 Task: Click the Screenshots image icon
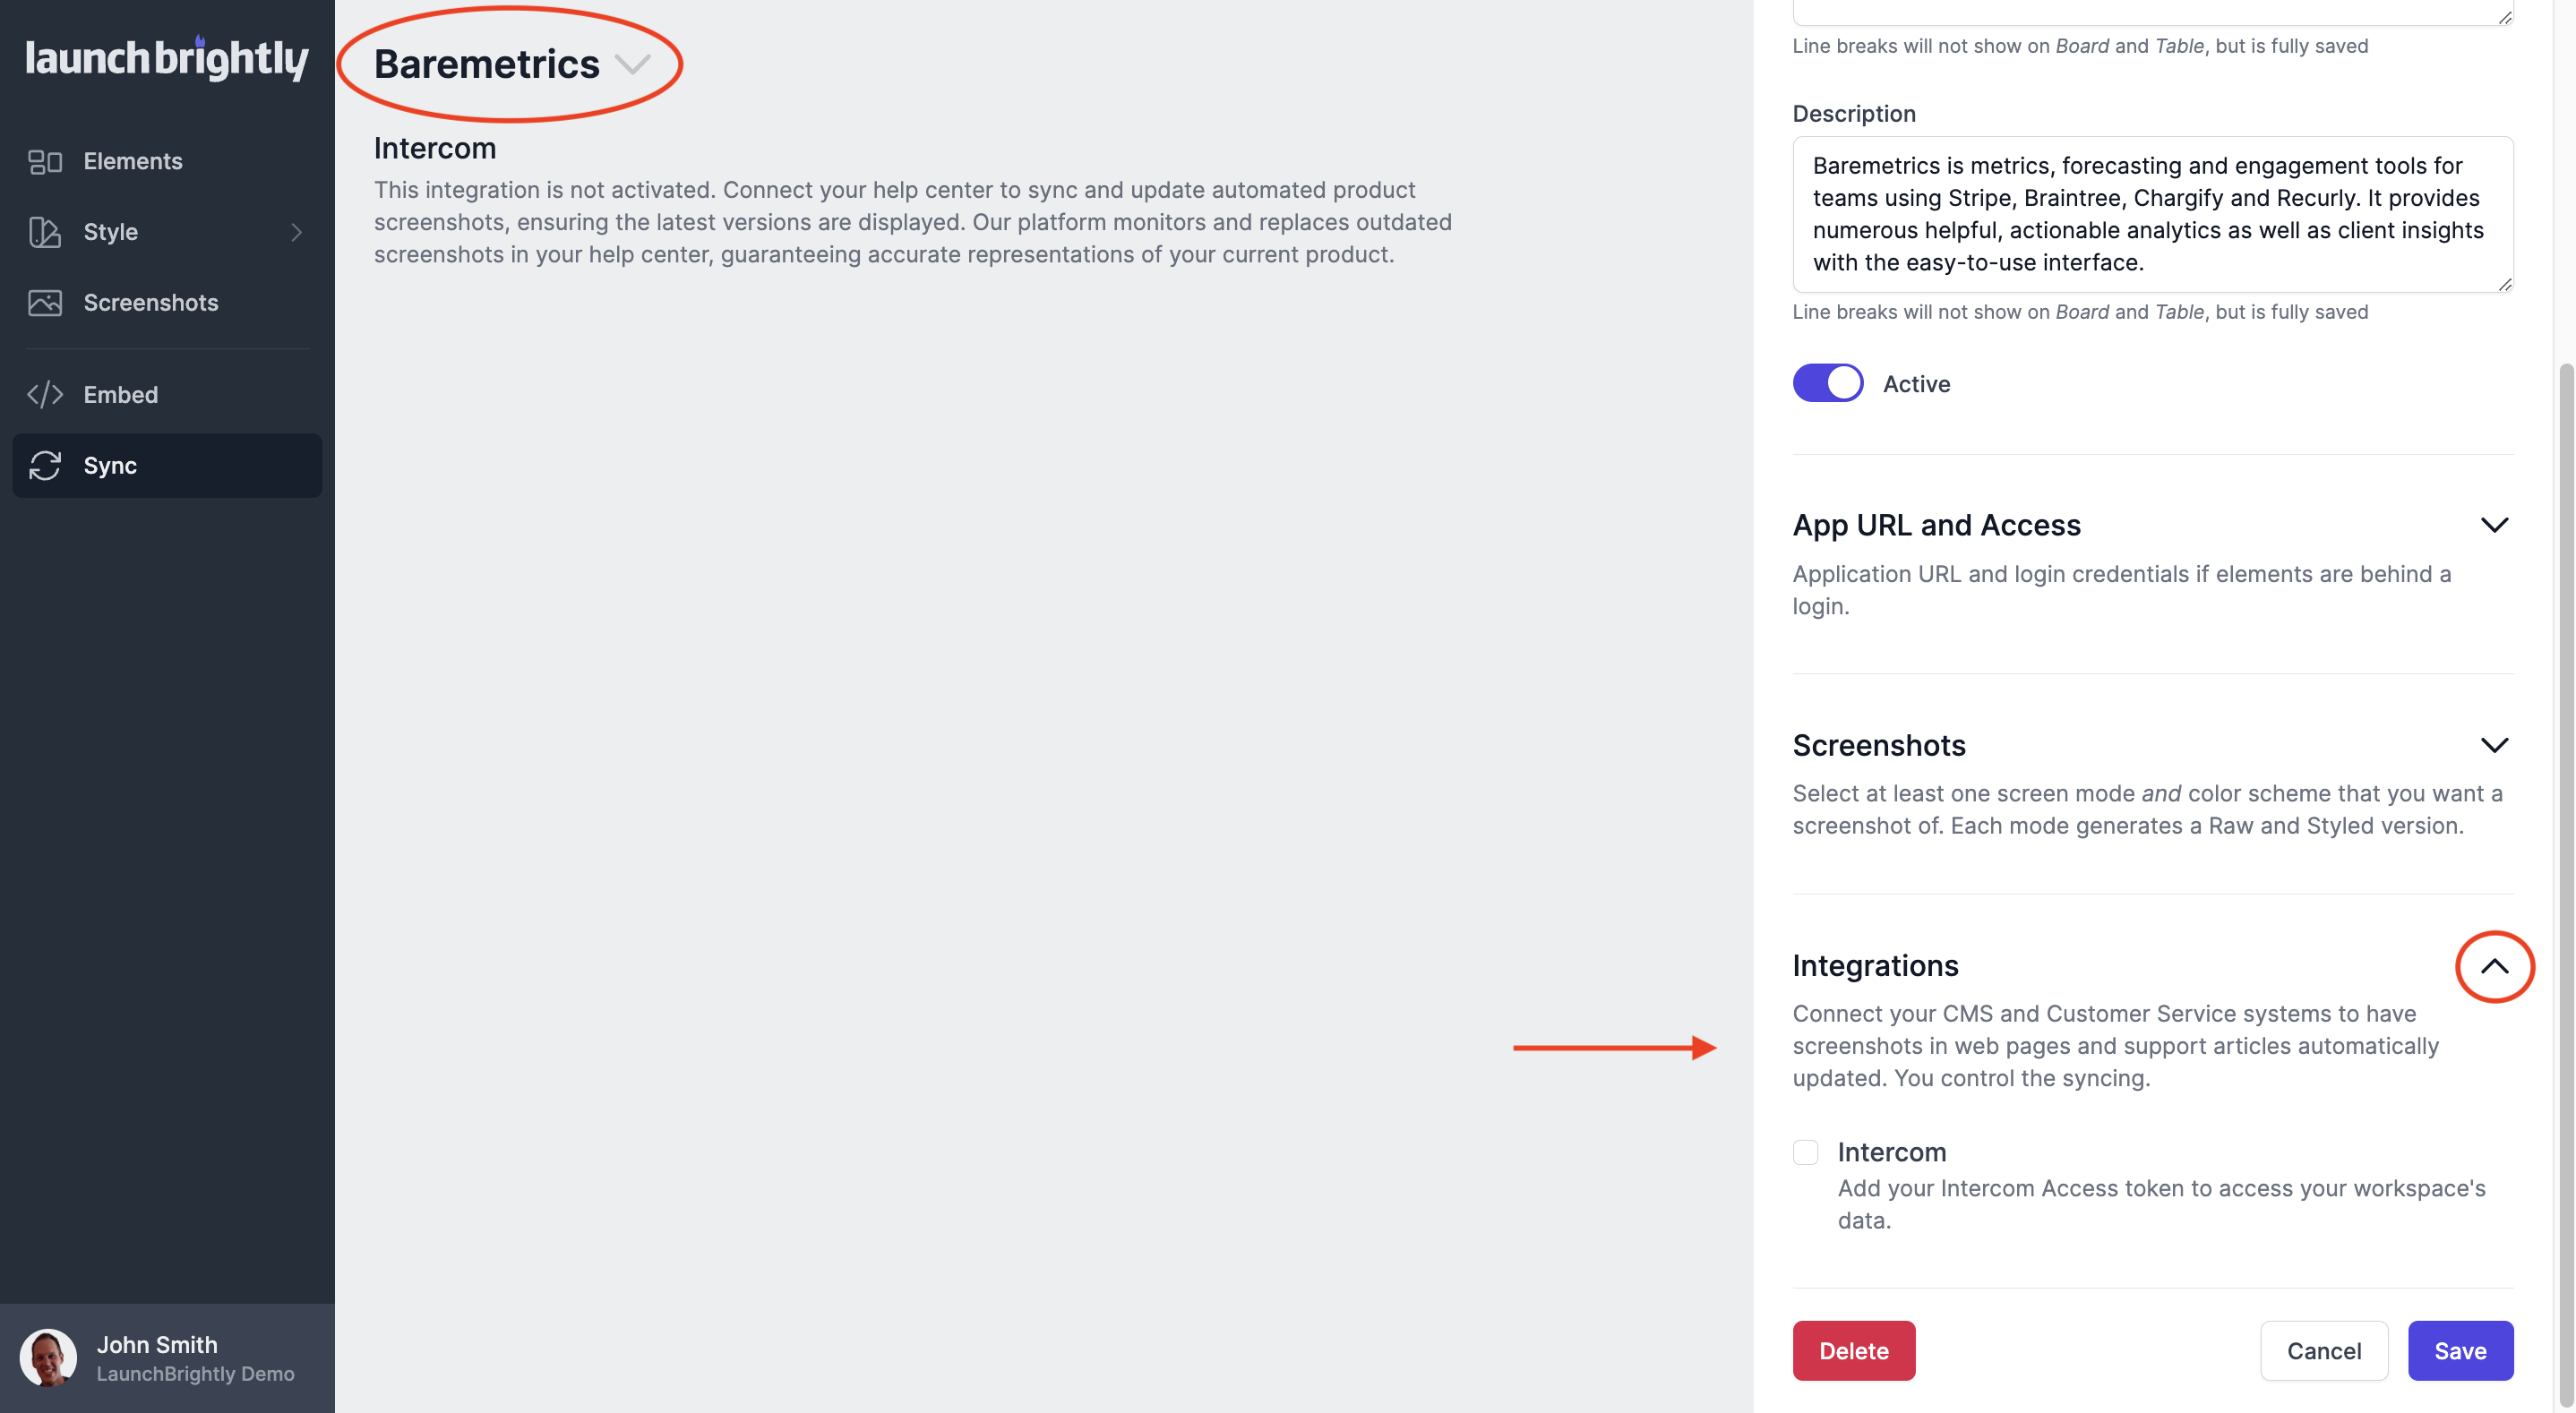(x=45, y=303)
